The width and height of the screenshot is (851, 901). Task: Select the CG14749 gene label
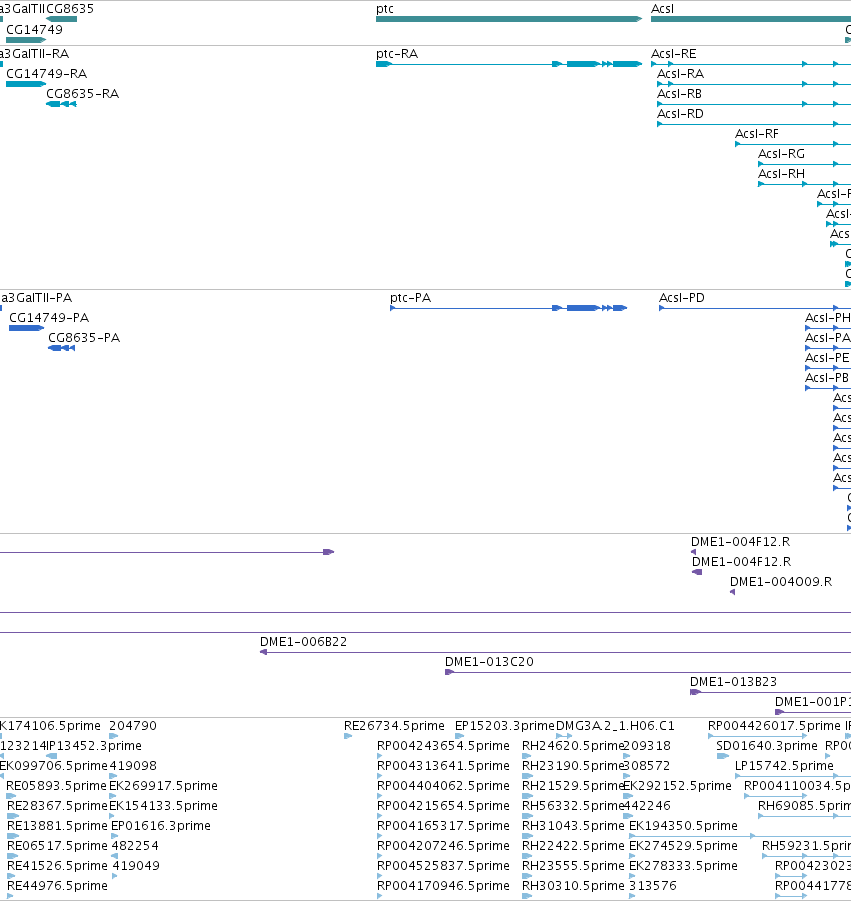(34, 30)
